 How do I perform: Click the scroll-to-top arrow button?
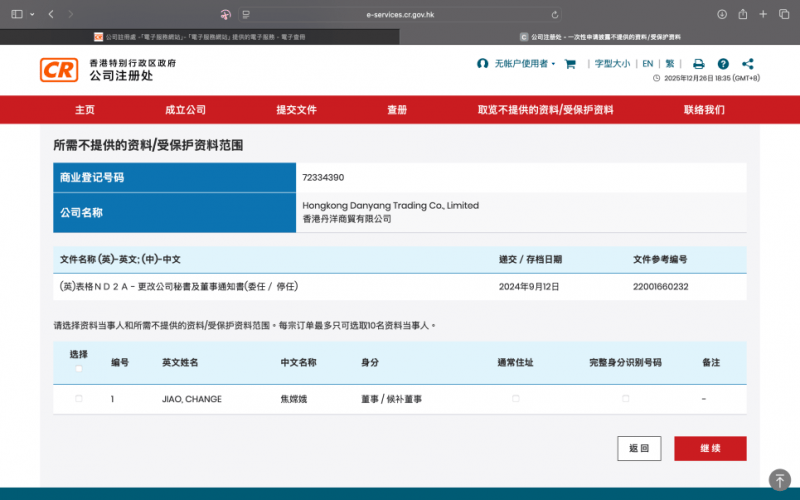coord(779,480)
